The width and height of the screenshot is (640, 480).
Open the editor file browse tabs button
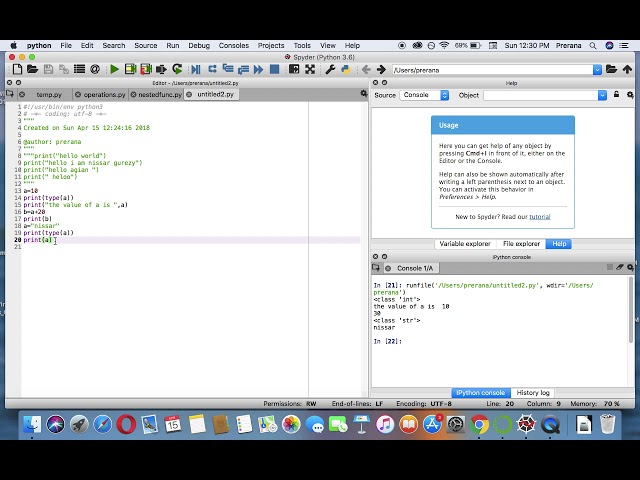(x=10, y=94)
